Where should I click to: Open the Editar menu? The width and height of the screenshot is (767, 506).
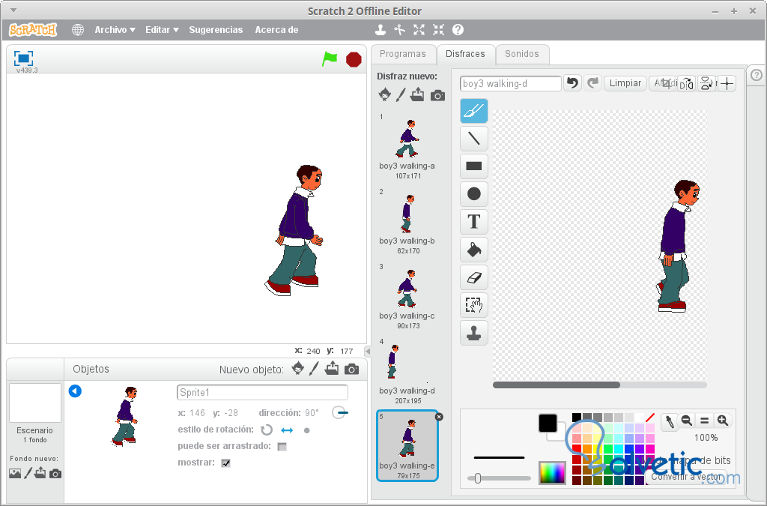pos(162,30)
